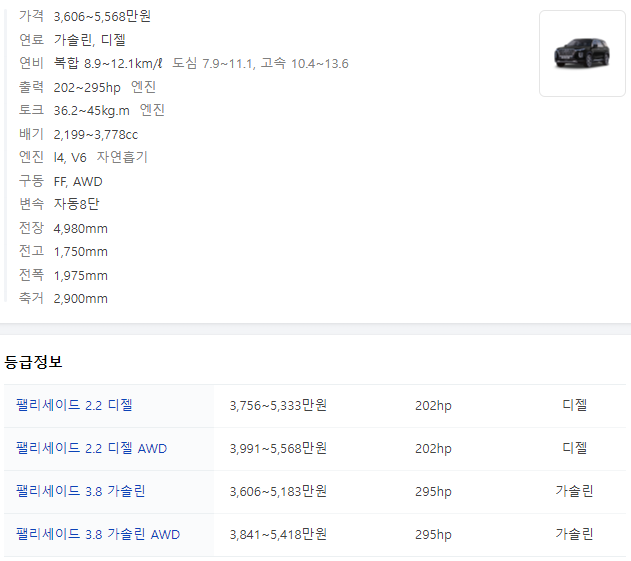Click the 출력 202~295hp value

coord(87,87)
